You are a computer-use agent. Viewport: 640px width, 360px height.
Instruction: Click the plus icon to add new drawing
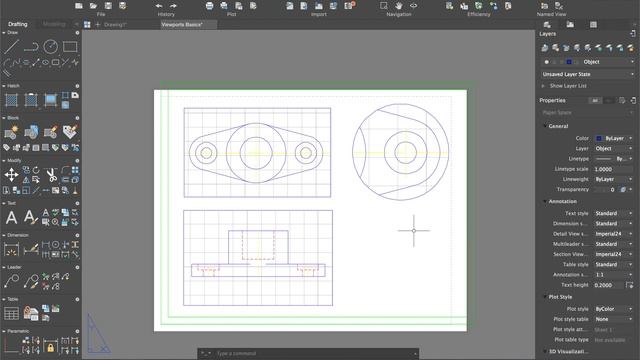tap(98, 24)
